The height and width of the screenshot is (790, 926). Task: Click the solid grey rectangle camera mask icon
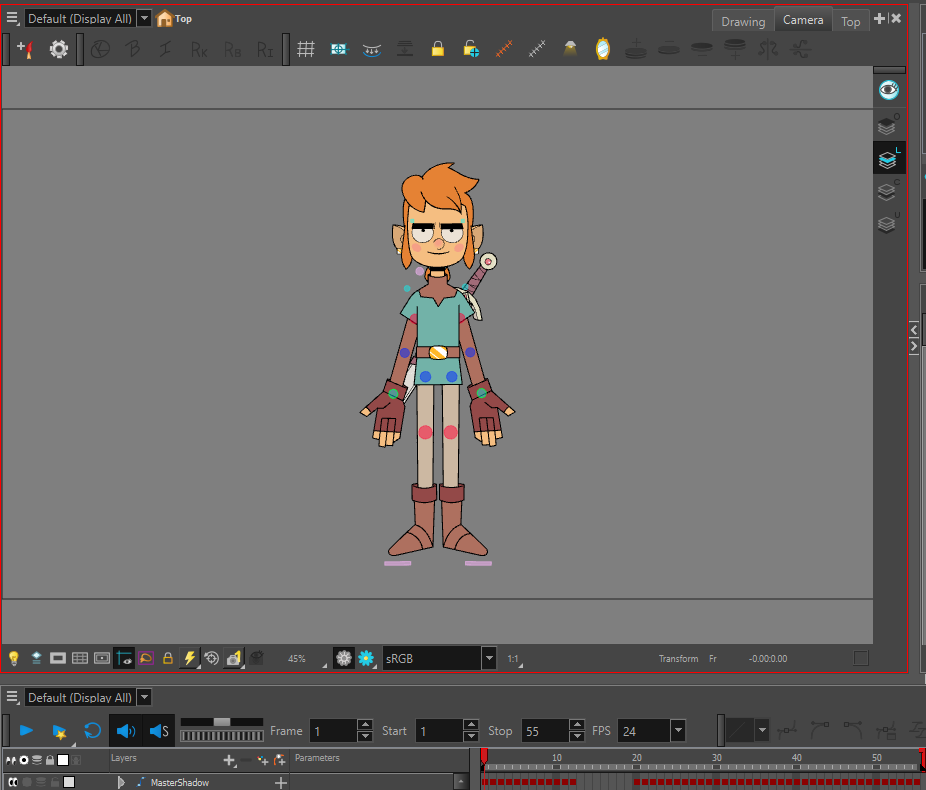point(58,658)
